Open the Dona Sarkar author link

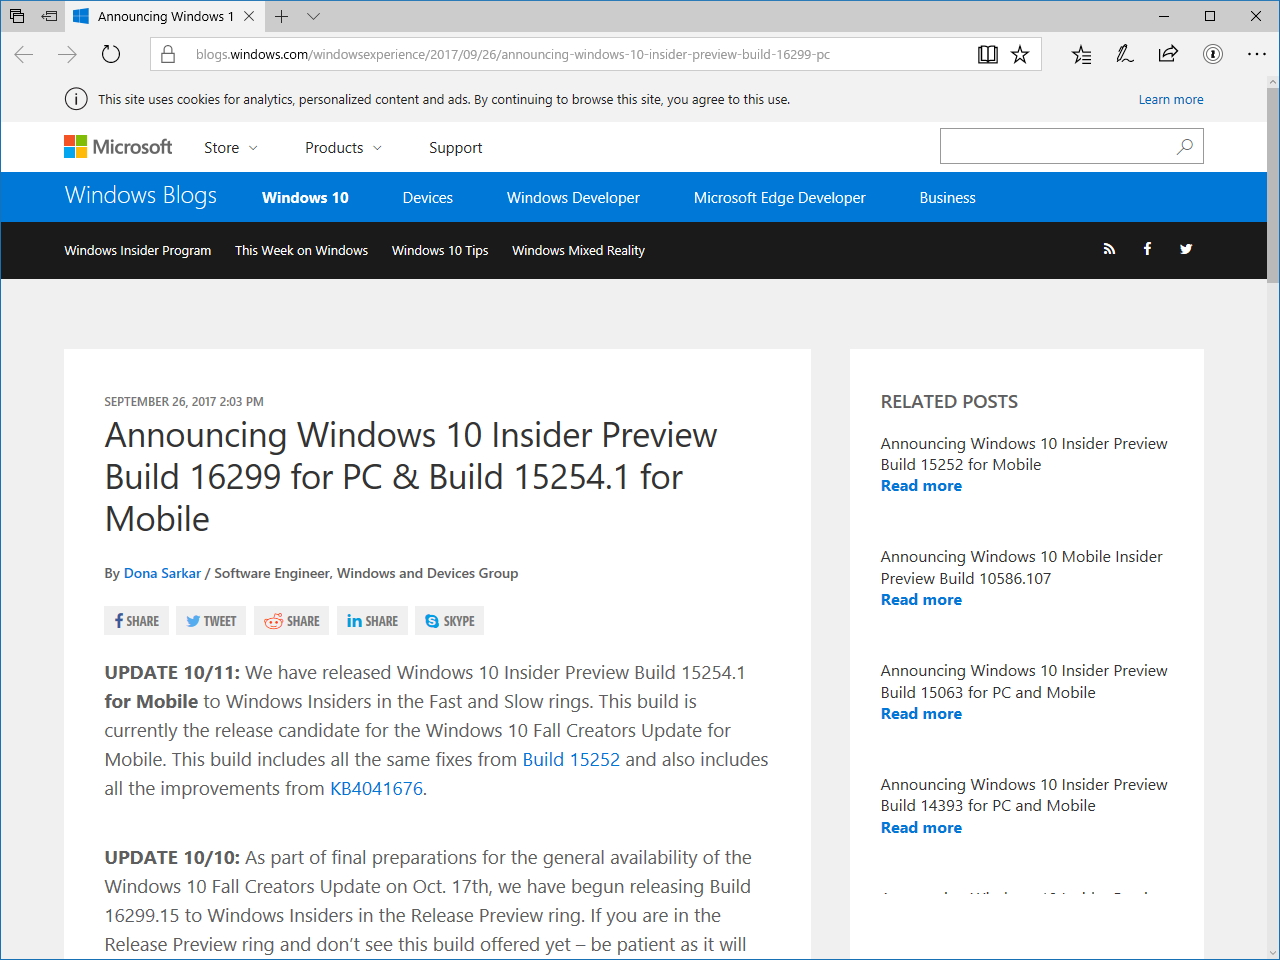coord(162,572)
